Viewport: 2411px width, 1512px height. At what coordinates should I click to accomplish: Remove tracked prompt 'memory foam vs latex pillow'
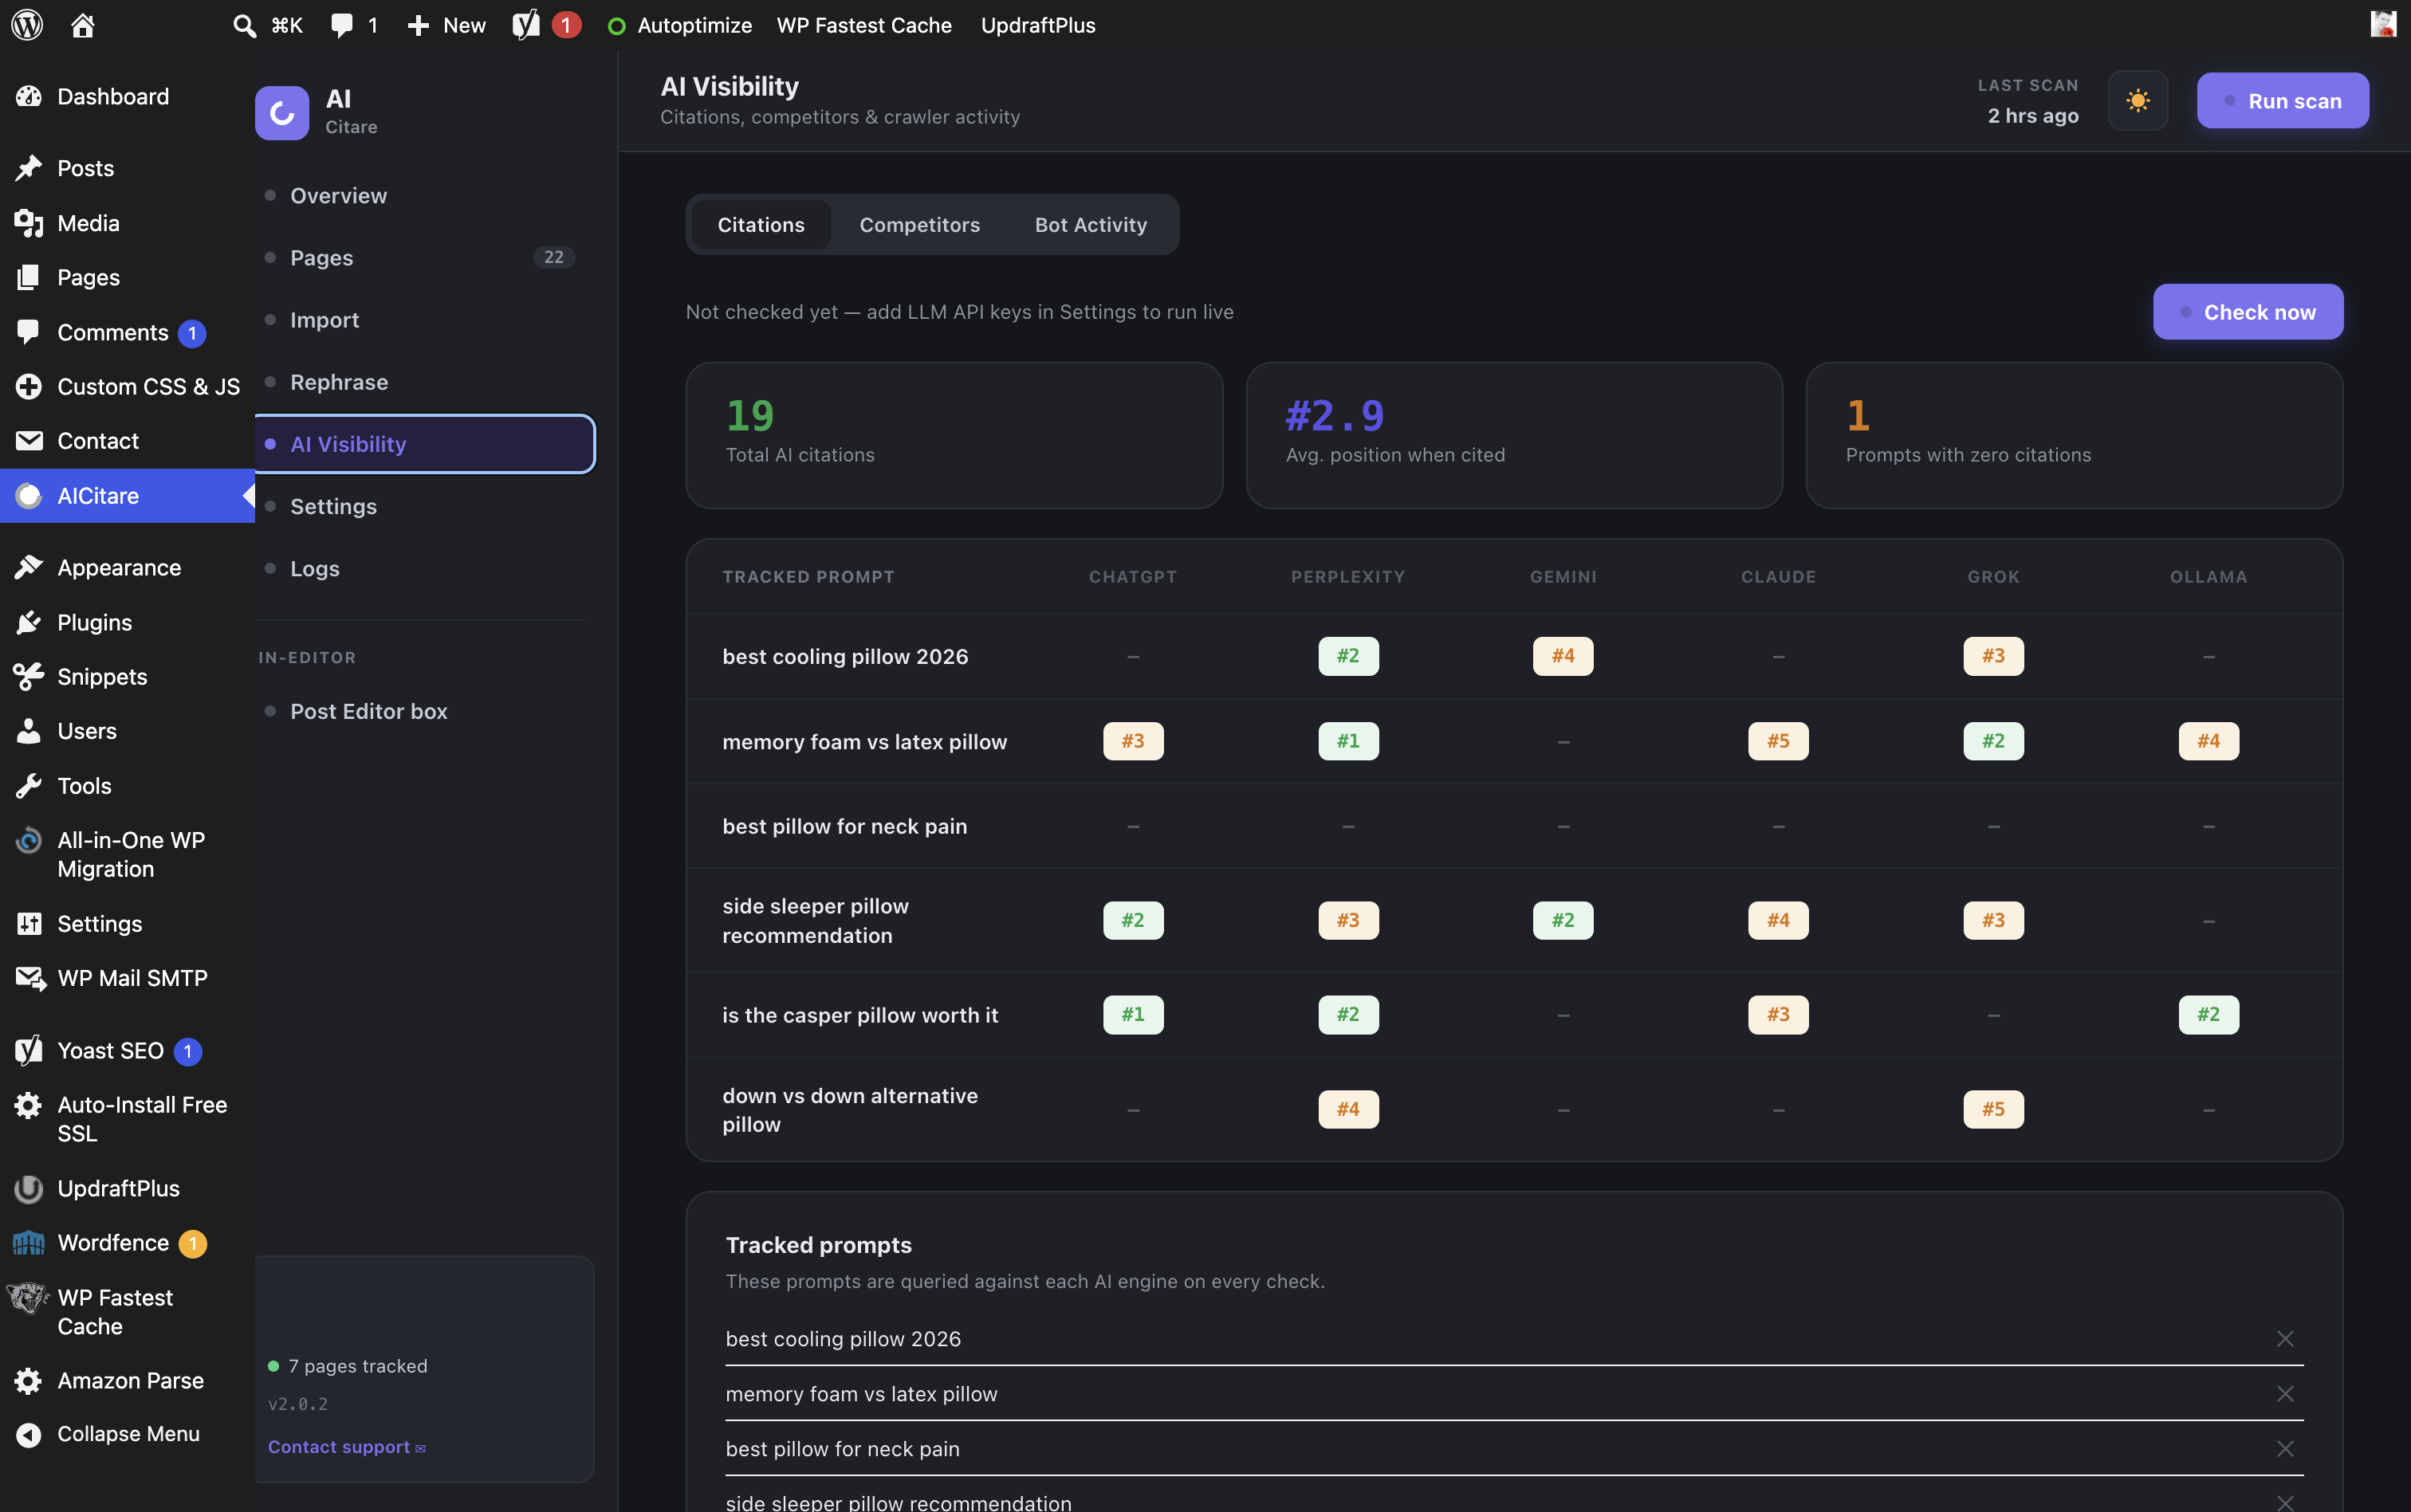(2285, 1394)
